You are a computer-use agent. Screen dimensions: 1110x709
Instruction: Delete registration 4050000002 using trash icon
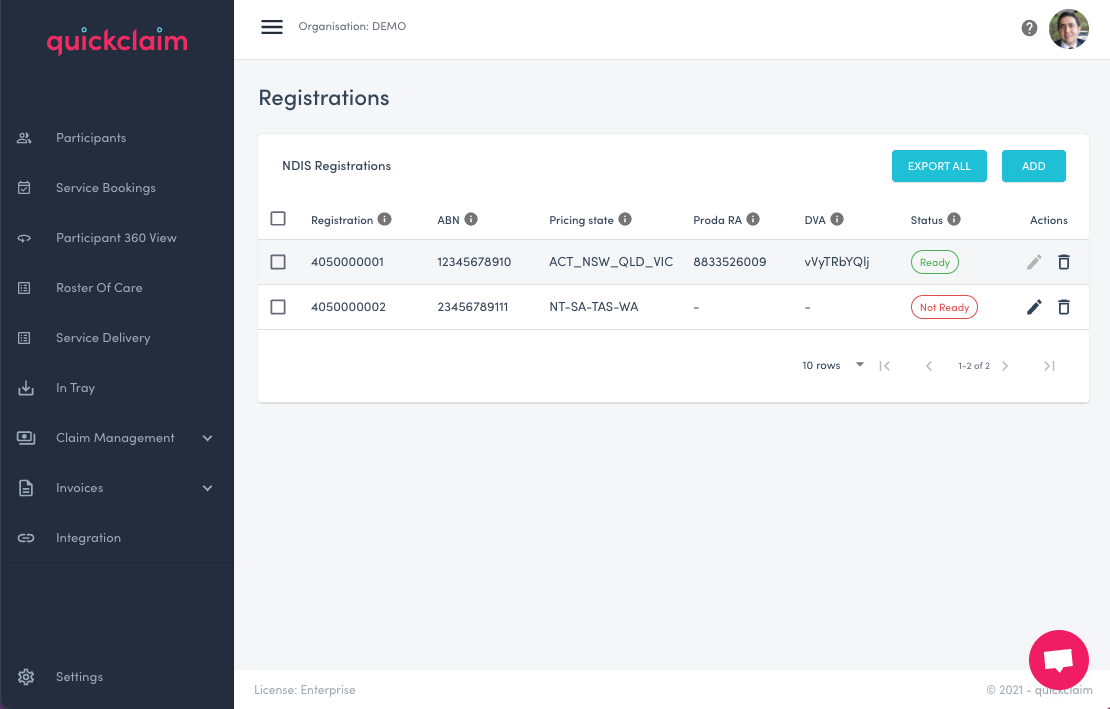click(1064, 307)
